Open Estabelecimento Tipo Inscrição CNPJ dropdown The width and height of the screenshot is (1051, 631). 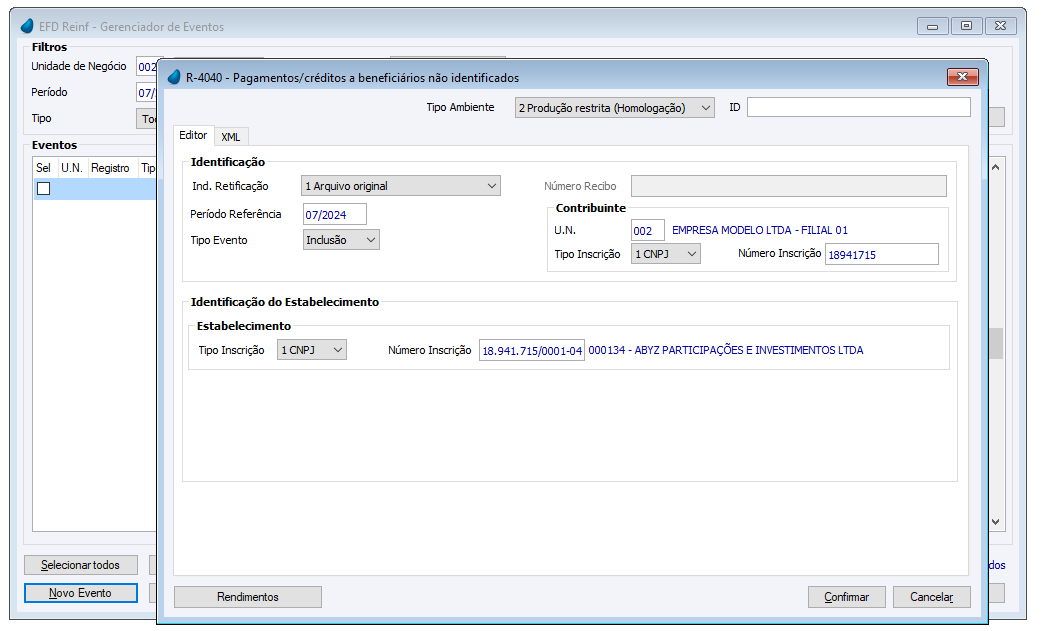click(x=312, y=350)
